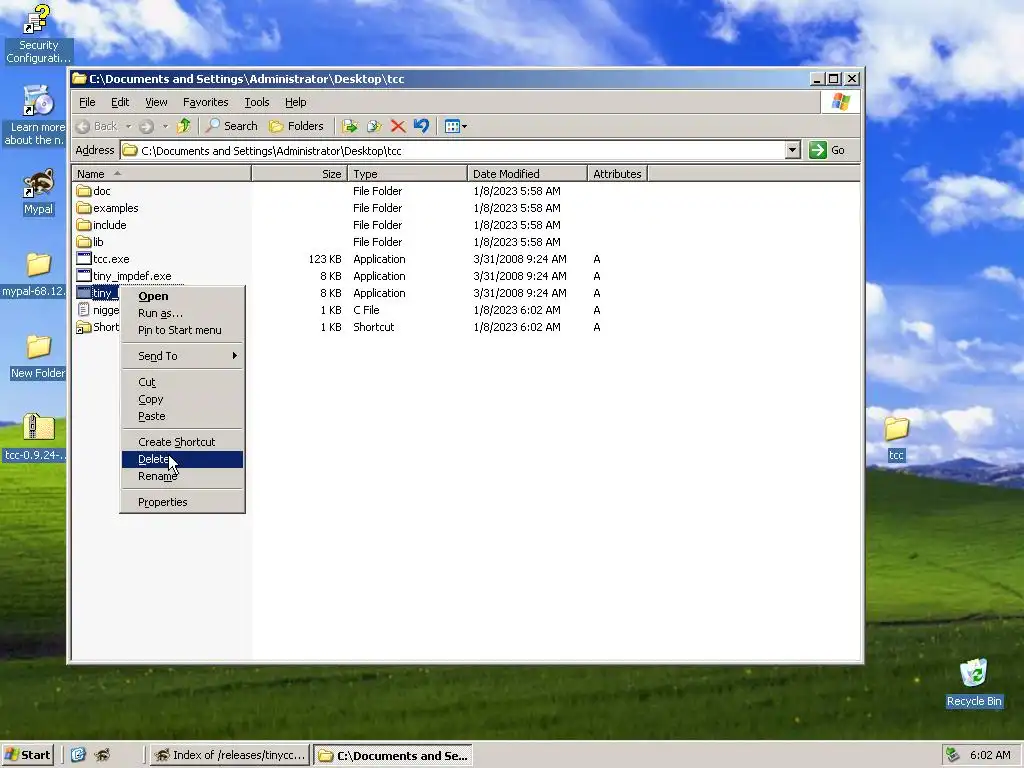Toggle the Folders pane button
Viewport: 1024px width, 768px height.
pyautogui.click(x=296, y=126)
